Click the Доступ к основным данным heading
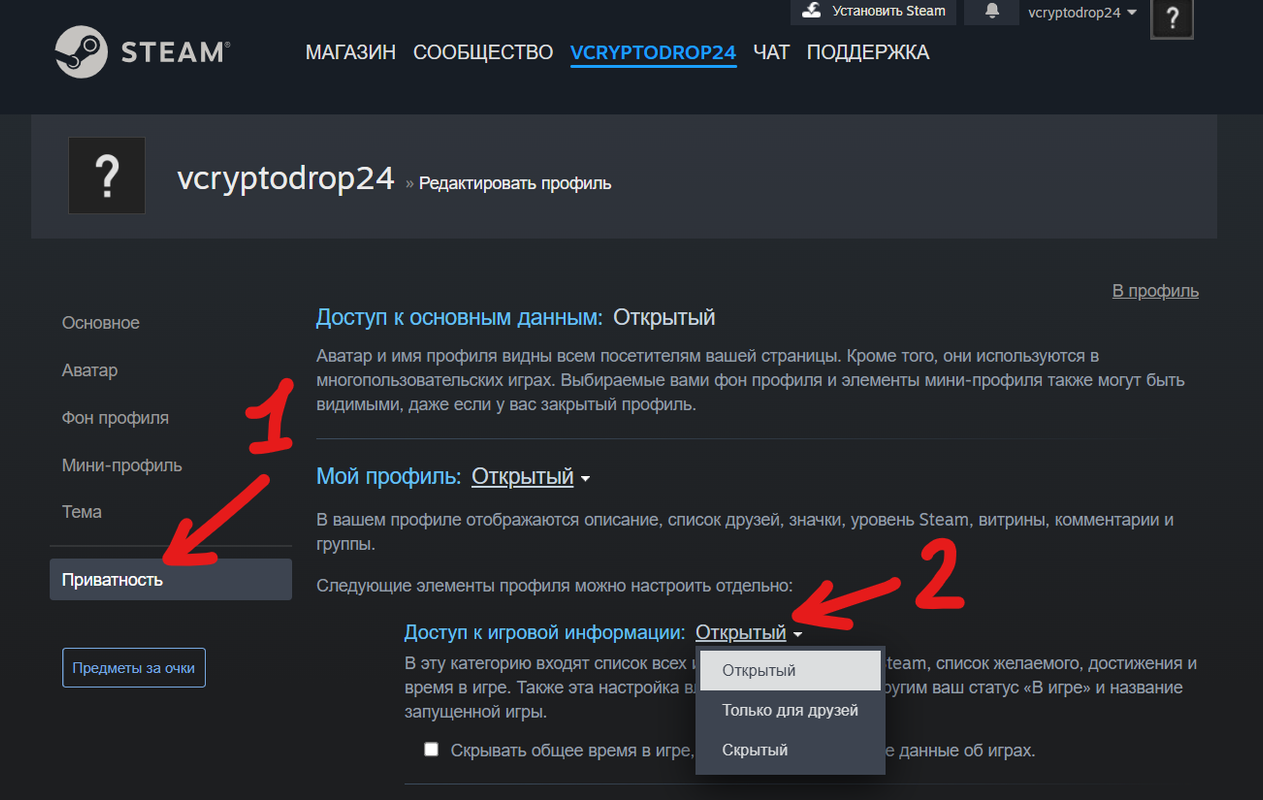The width and height of the screenshot is (1263, 800). click(459, 318)
